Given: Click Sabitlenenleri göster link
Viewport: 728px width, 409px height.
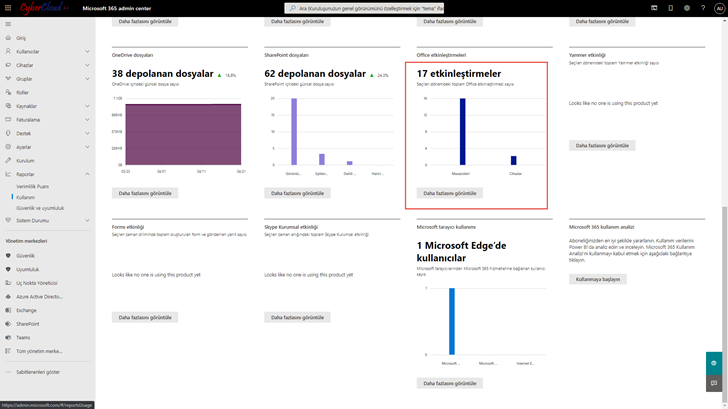Looking at the screenshot, I should click(38, 372).
